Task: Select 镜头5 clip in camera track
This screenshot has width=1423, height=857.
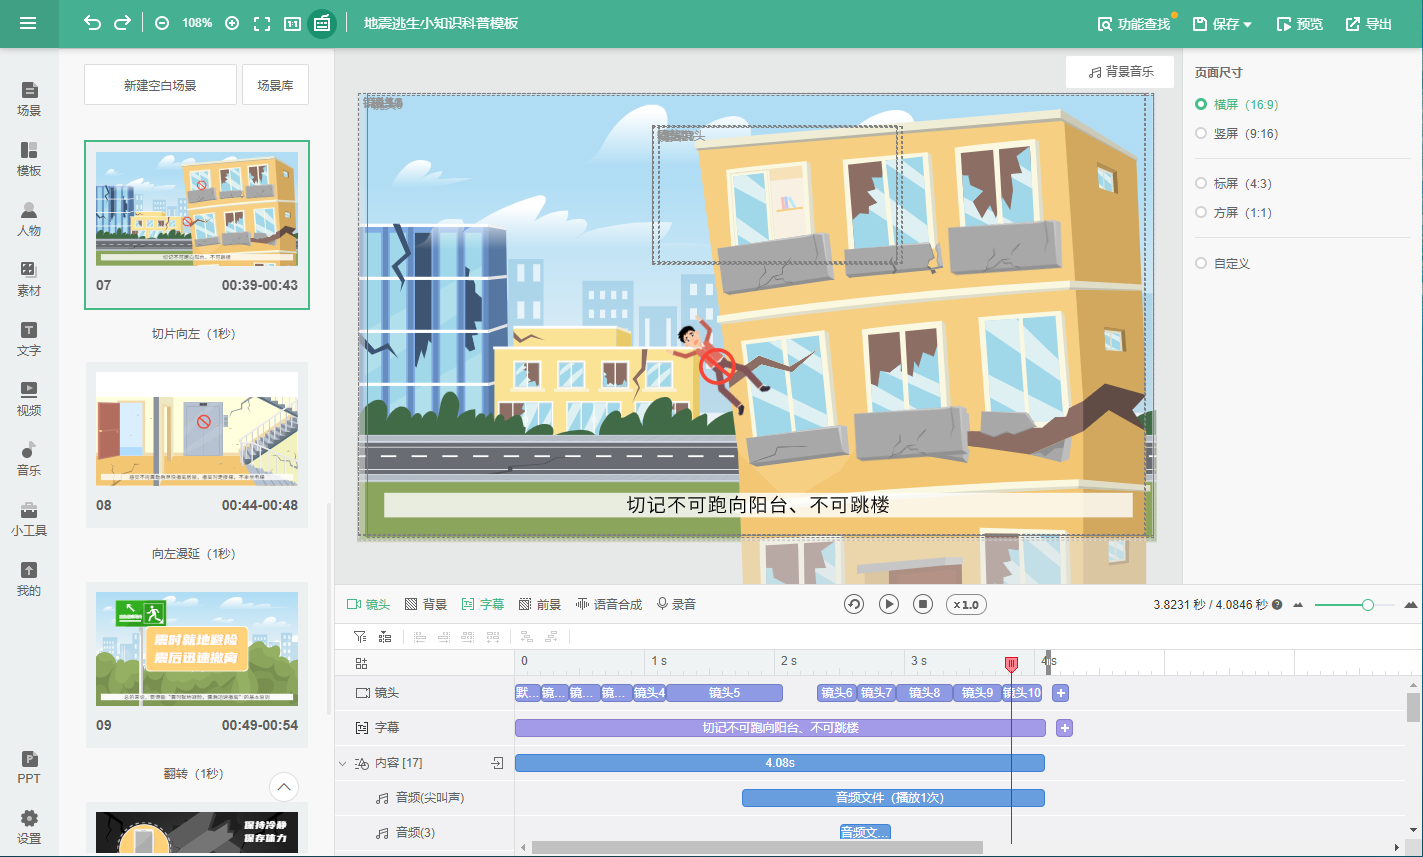Action: pyautogui.click(x=724, y=693)
